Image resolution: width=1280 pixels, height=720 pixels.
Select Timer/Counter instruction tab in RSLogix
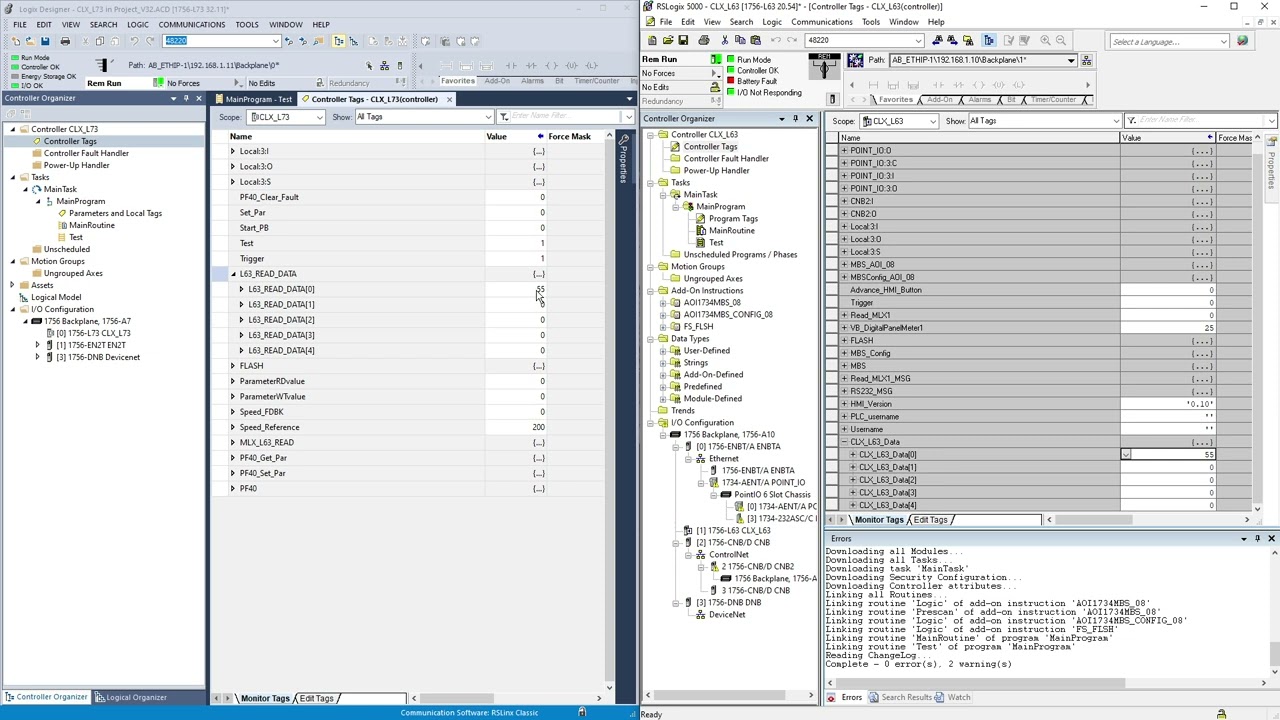[1054, 99]
